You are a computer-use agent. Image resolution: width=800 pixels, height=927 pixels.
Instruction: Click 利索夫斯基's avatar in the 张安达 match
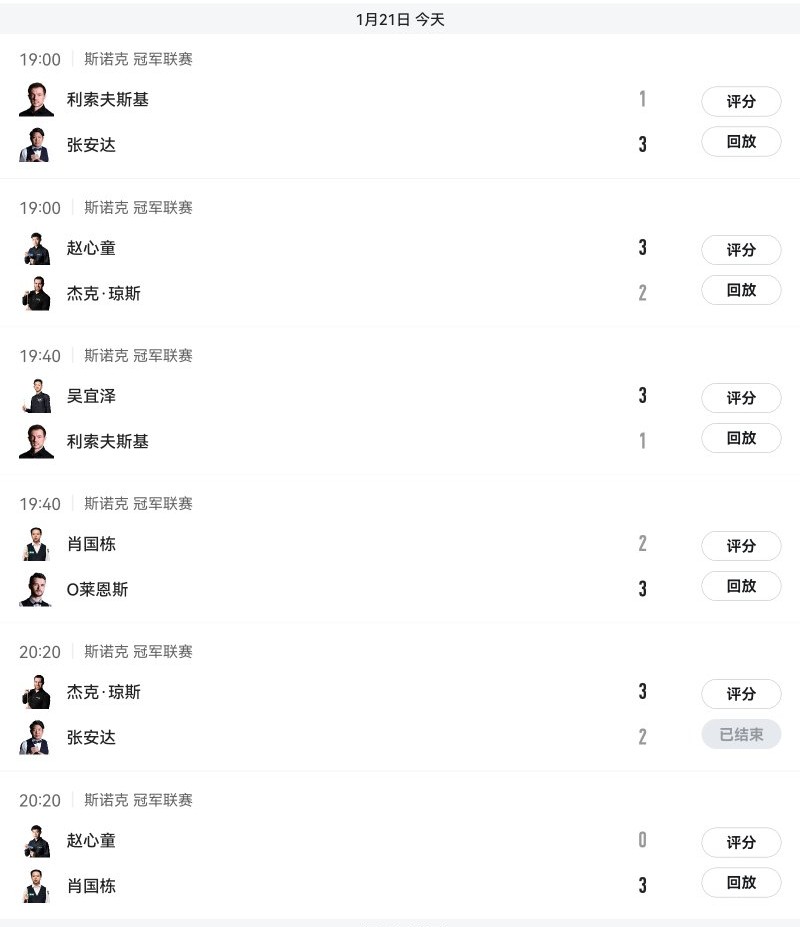coord(36,100)
